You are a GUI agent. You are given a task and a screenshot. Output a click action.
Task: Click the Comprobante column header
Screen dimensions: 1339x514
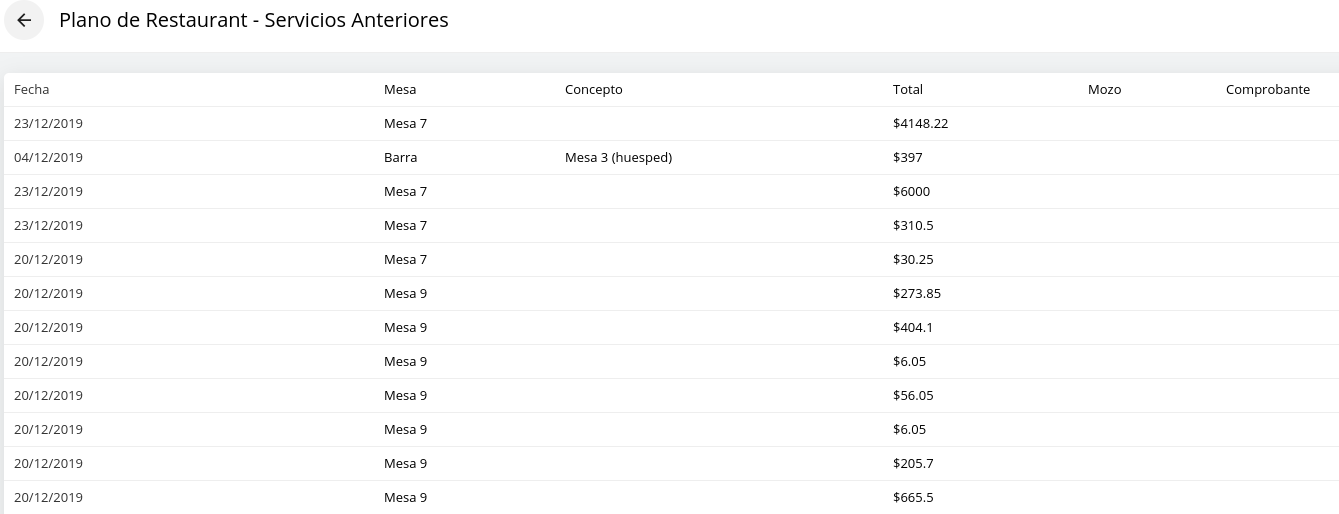tap(1268, 90)
